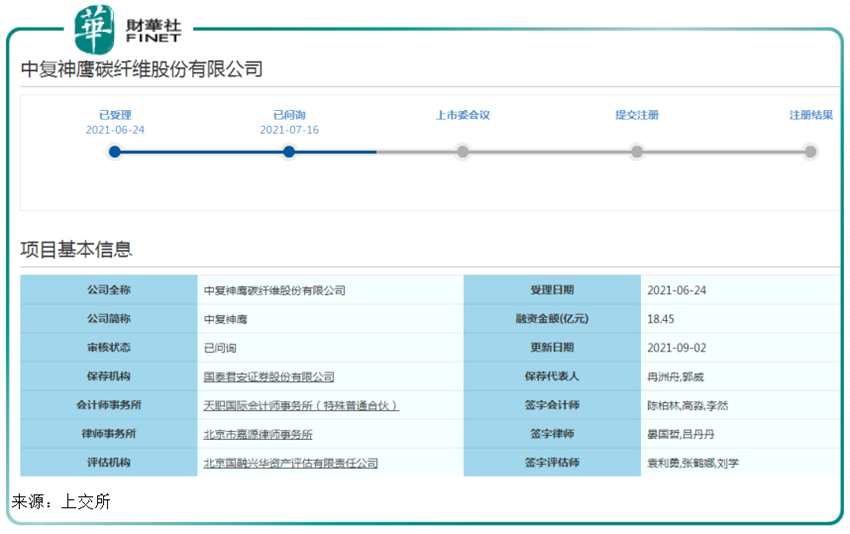850x534 pixels.
Task: Click the 上市委会议 stage label
Action: tap(463, 115)
